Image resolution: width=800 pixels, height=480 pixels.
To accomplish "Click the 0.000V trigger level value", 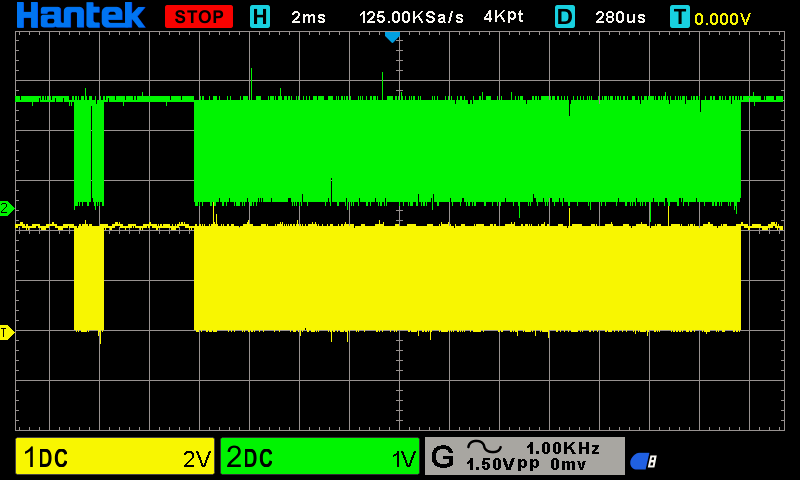I will [722, 19].
